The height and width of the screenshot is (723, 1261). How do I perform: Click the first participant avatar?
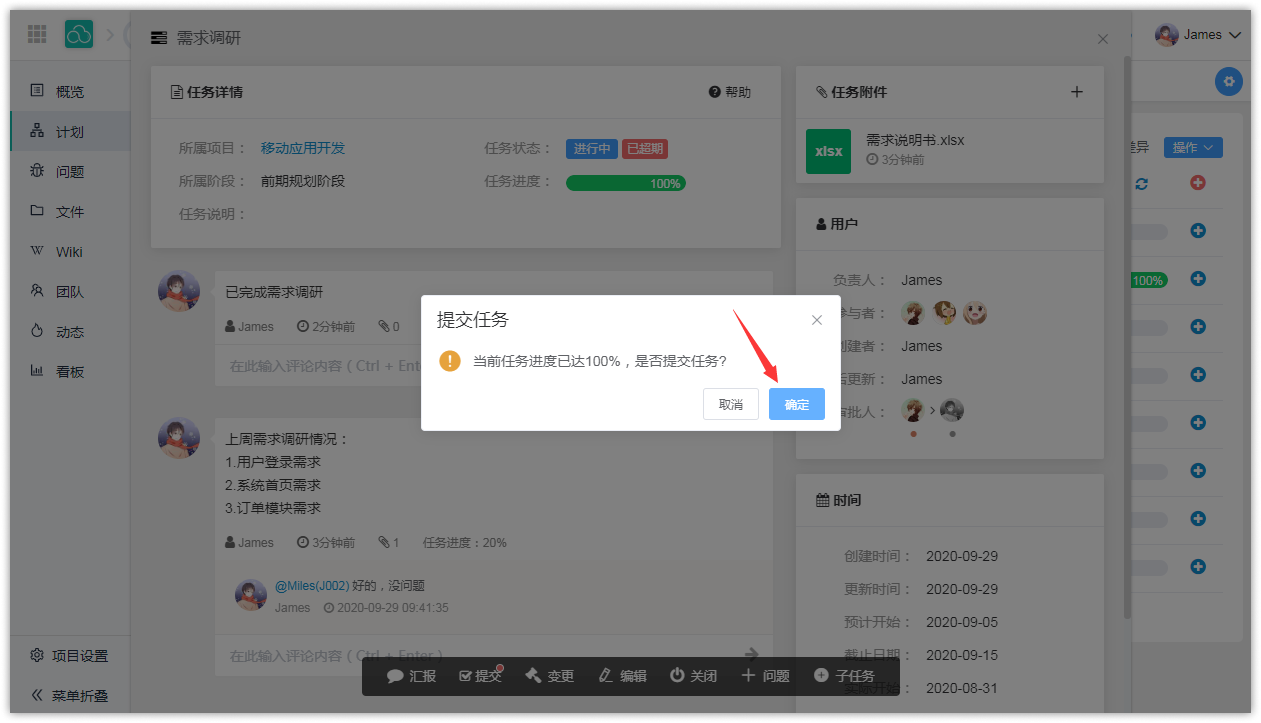913,313
